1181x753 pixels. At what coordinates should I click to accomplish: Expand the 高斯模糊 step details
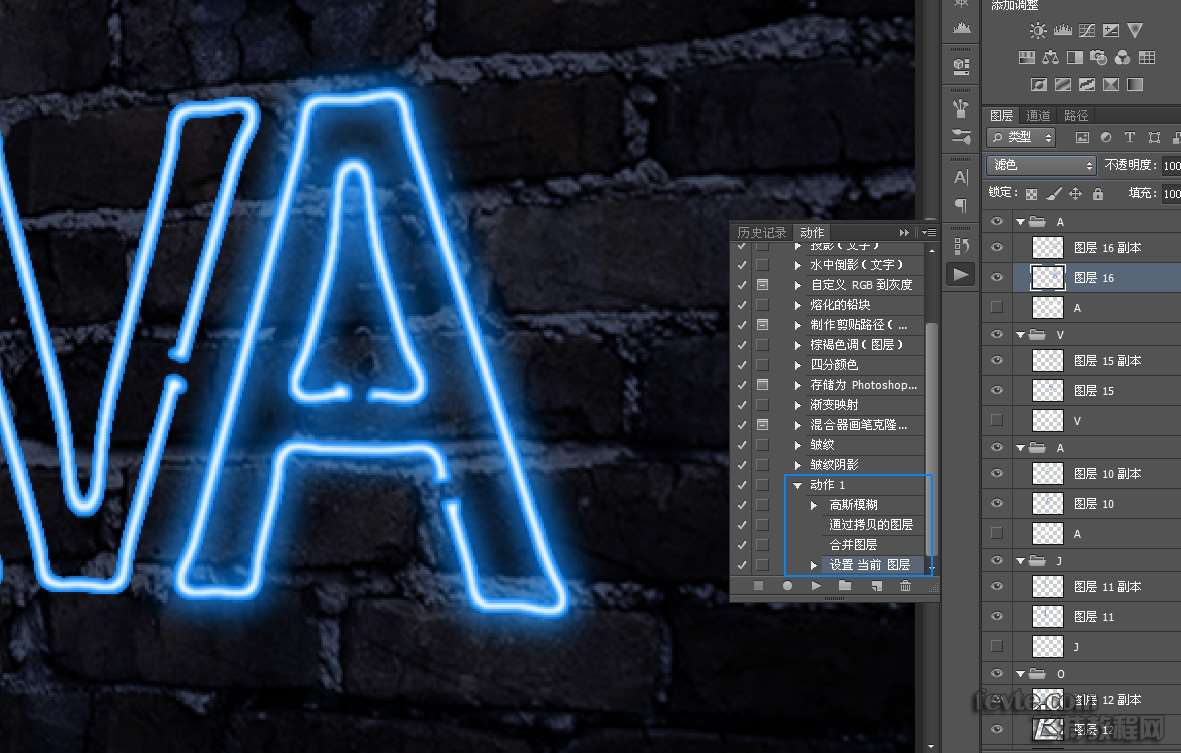814,505
